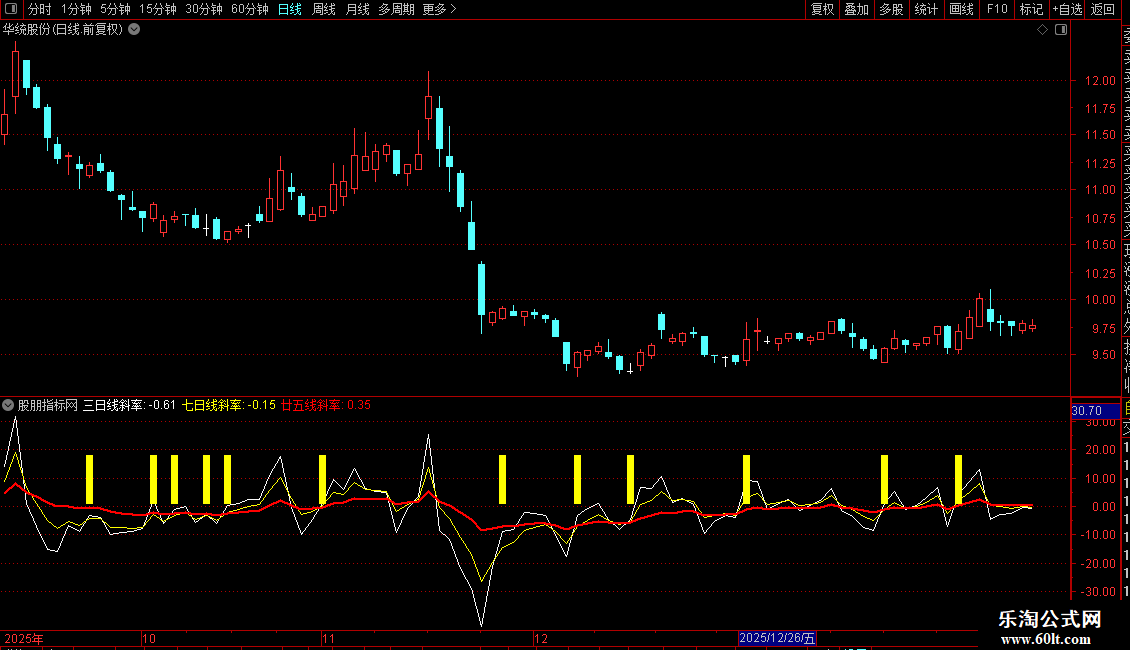Select the 15分钟 period tab

pyautogui.click(x=157, y=9)
